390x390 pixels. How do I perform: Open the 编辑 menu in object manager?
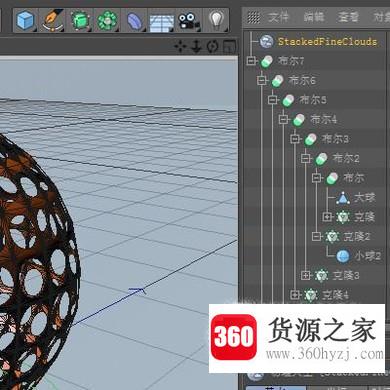[x=314, y=17]
